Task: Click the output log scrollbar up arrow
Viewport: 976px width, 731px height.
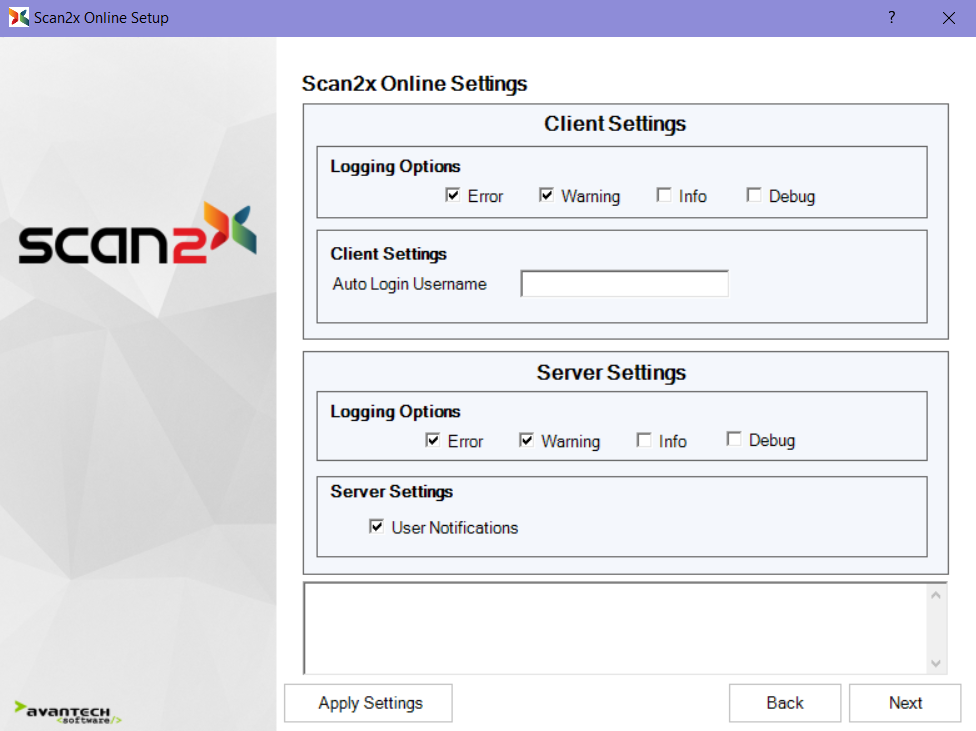Action: click(x=936, y=596)
